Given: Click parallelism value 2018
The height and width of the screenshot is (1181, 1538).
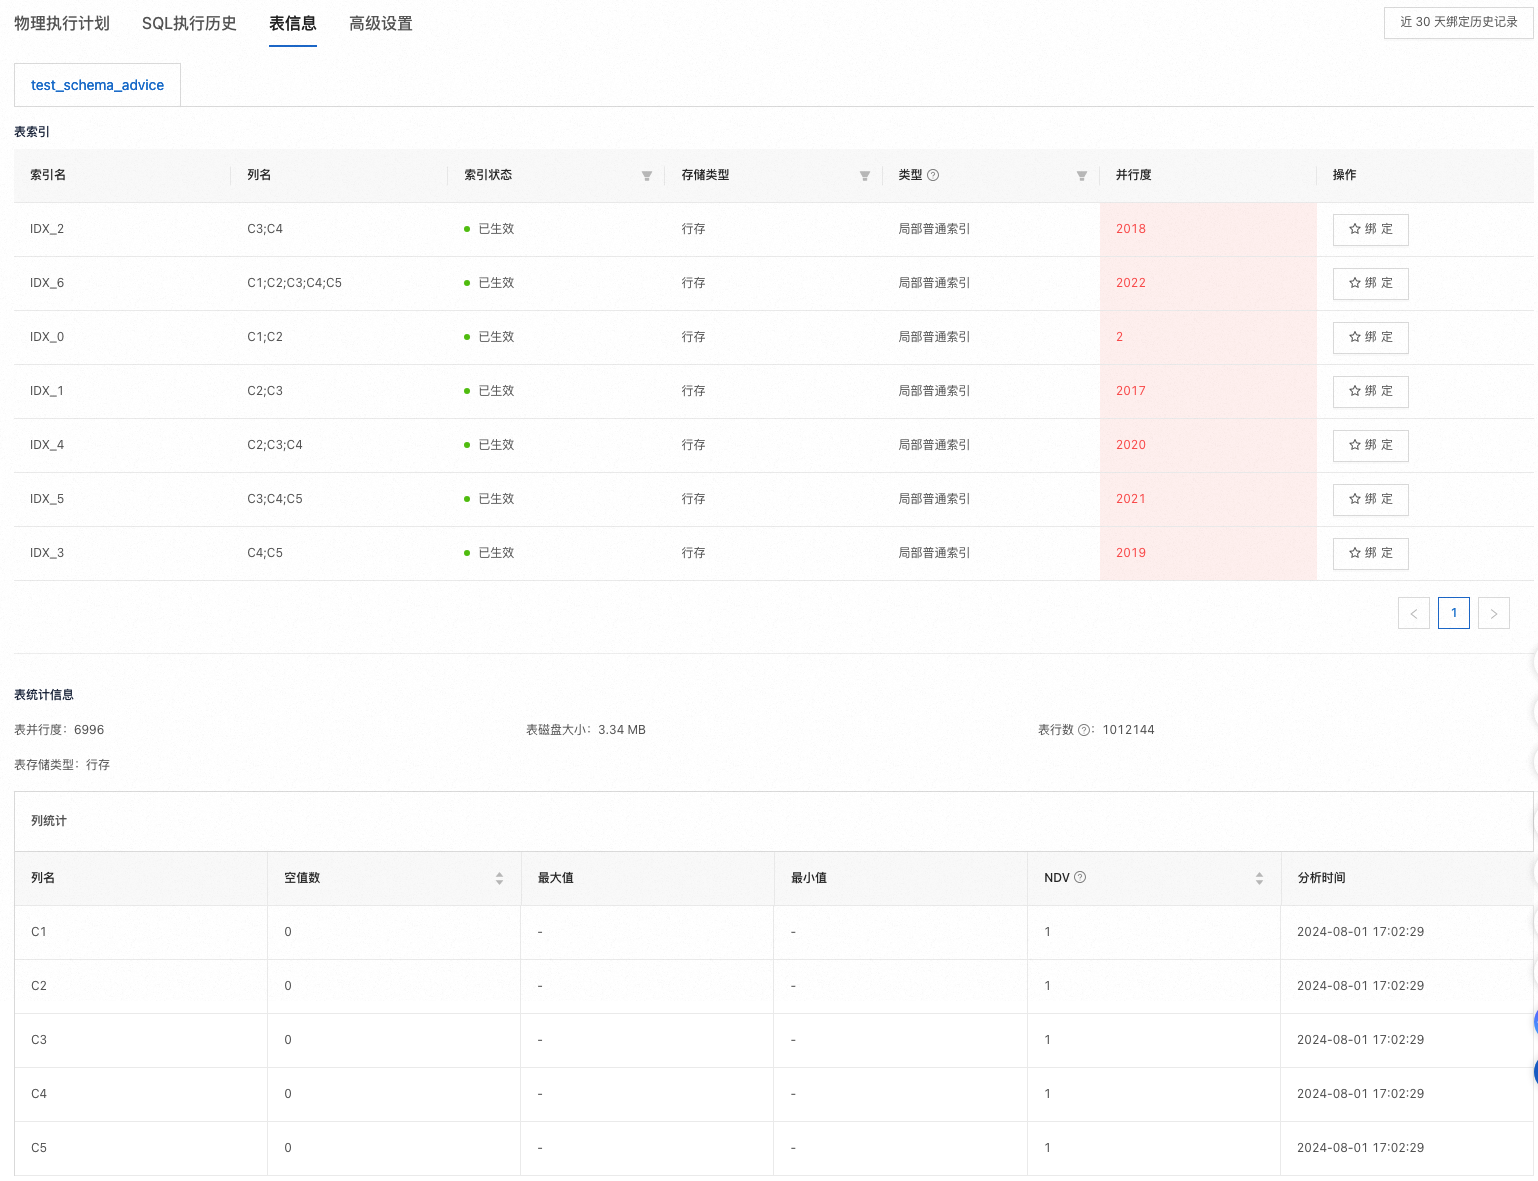Looking at the screenshot, I should click(x=1131, y=229).
